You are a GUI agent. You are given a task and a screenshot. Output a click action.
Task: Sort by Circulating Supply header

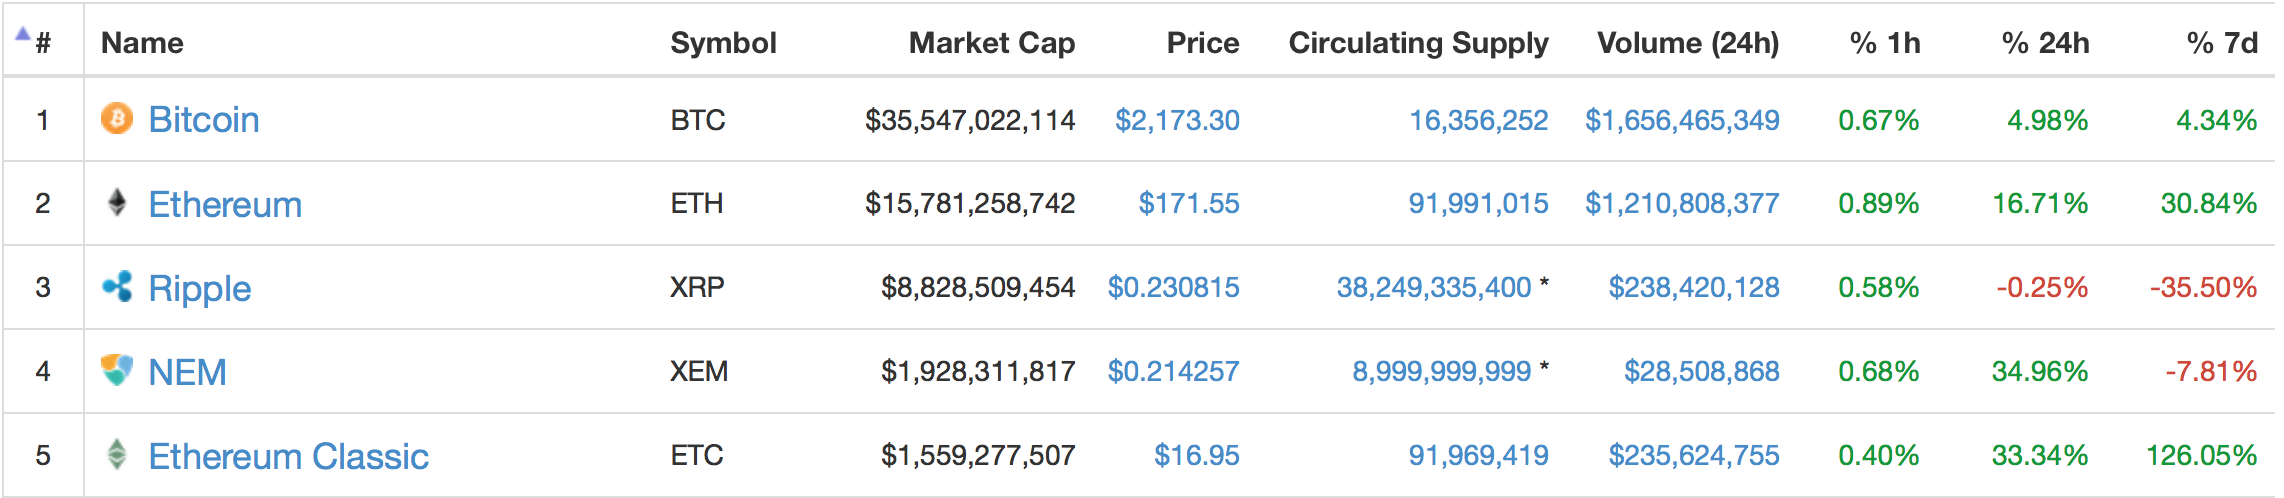pos(1418,43)
